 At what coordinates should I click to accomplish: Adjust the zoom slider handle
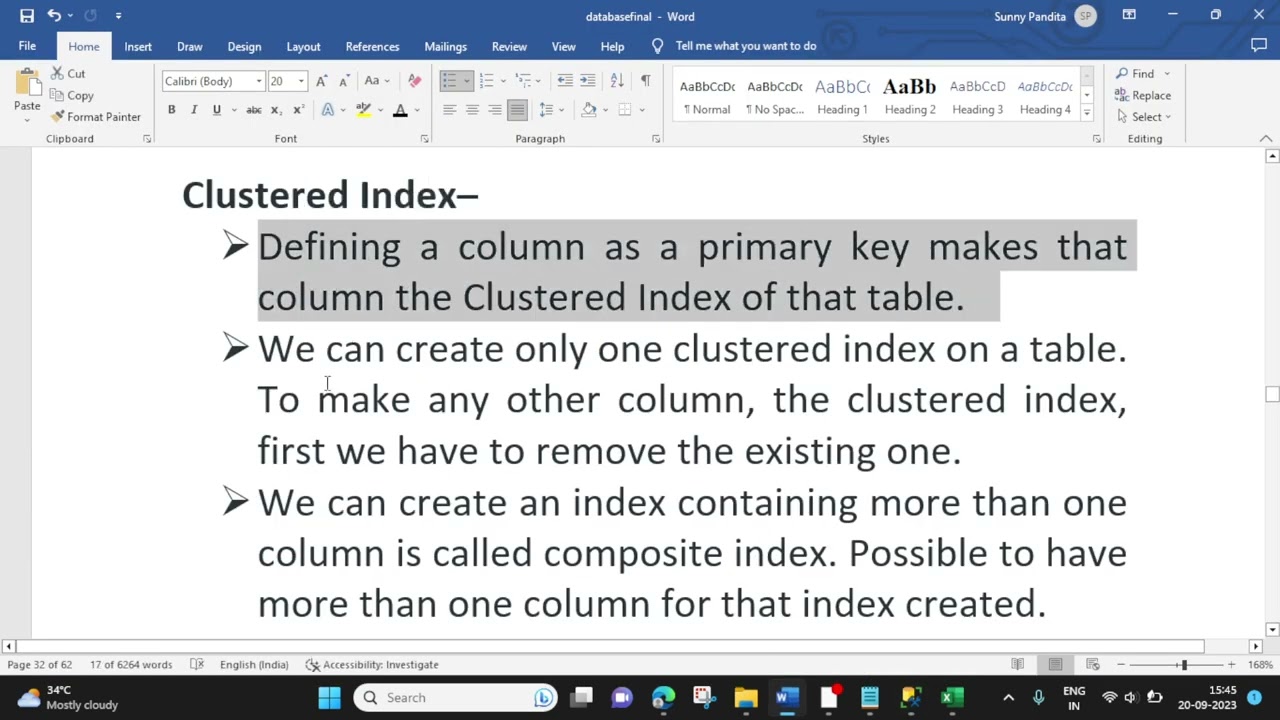point(1183,665)
